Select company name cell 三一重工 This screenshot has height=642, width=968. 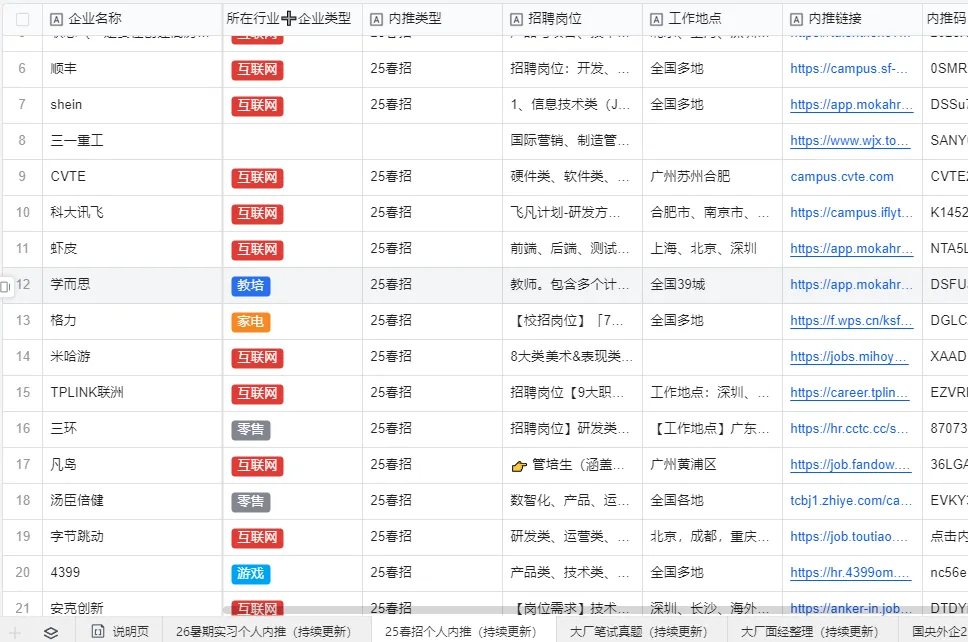click(132, 141)
